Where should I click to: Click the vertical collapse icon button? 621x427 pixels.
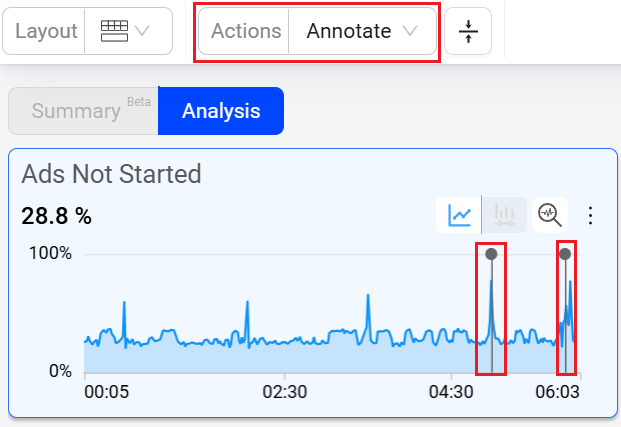pyautogui.click(x=468, y=31)
